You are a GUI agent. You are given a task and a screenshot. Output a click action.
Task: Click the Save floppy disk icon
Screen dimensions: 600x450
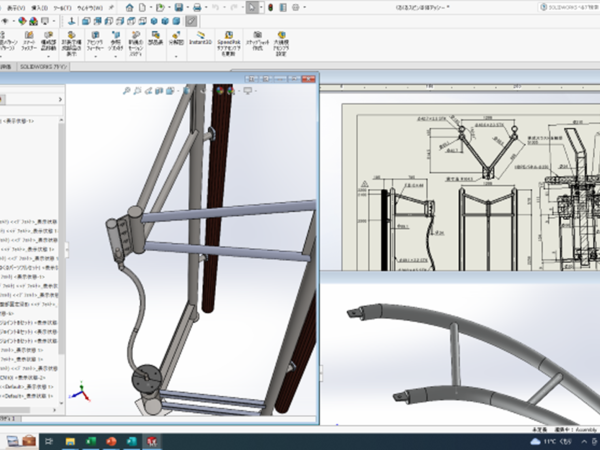(x=180, y=7)
